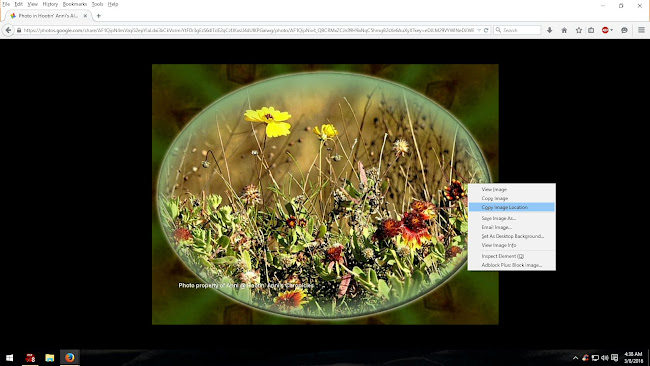Click the Firefox taskbar icon
The width and height of the screenshot is (650, 366).
[70, 358]
